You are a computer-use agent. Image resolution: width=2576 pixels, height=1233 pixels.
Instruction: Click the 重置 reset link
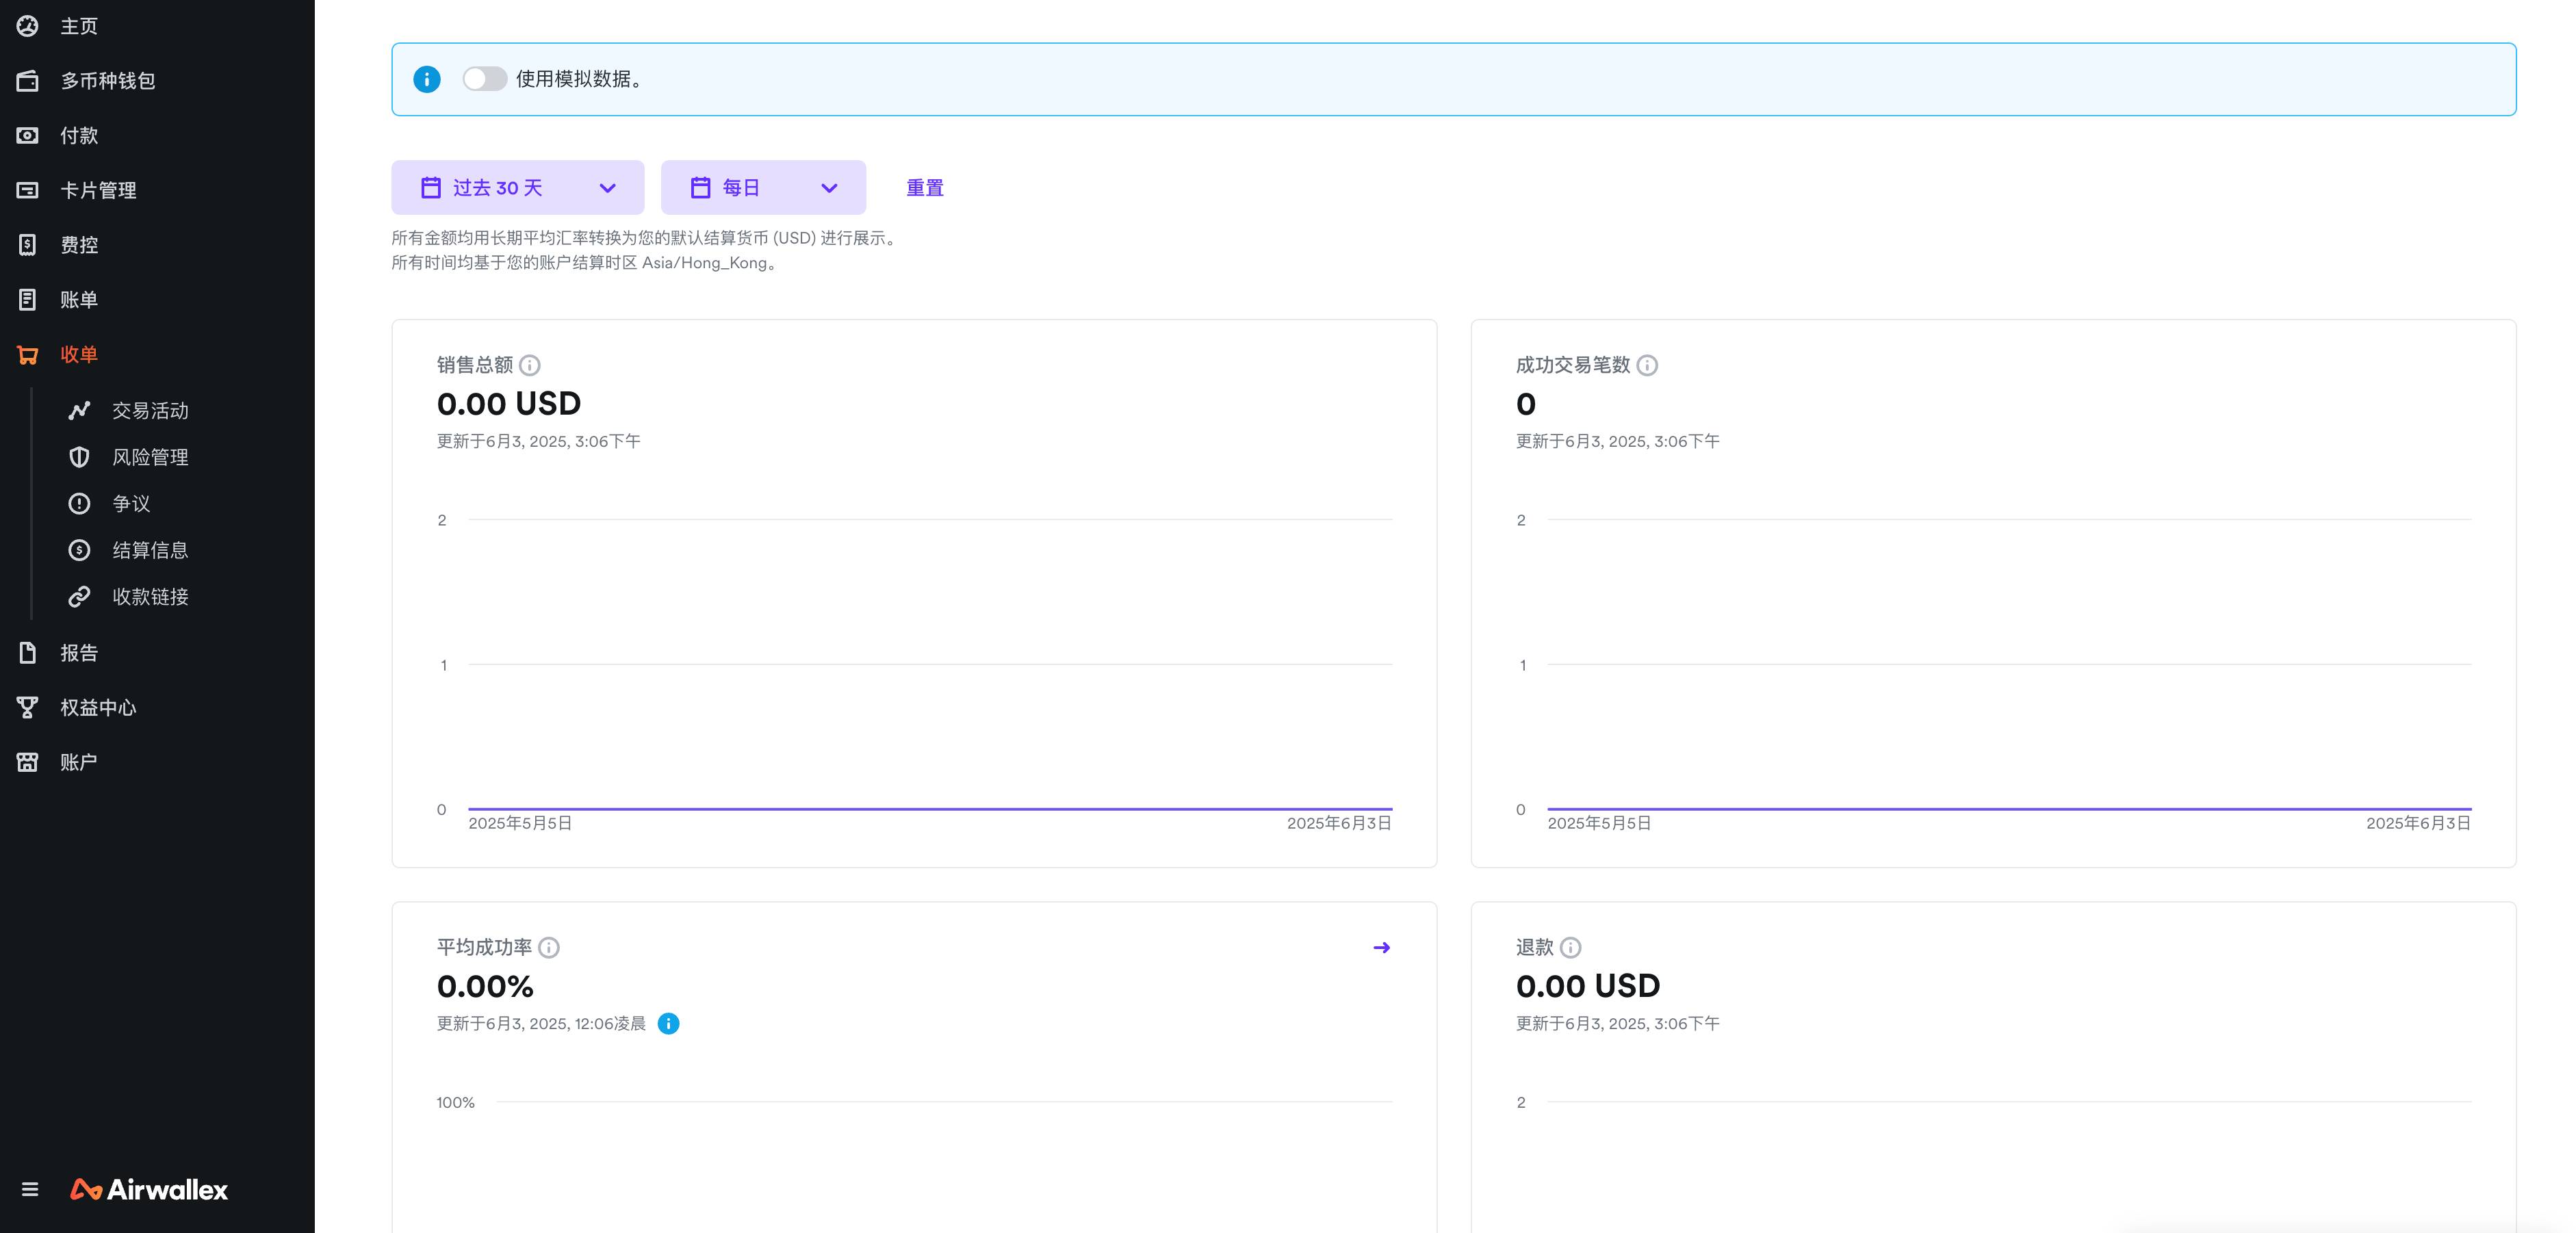tap(924, 188)
